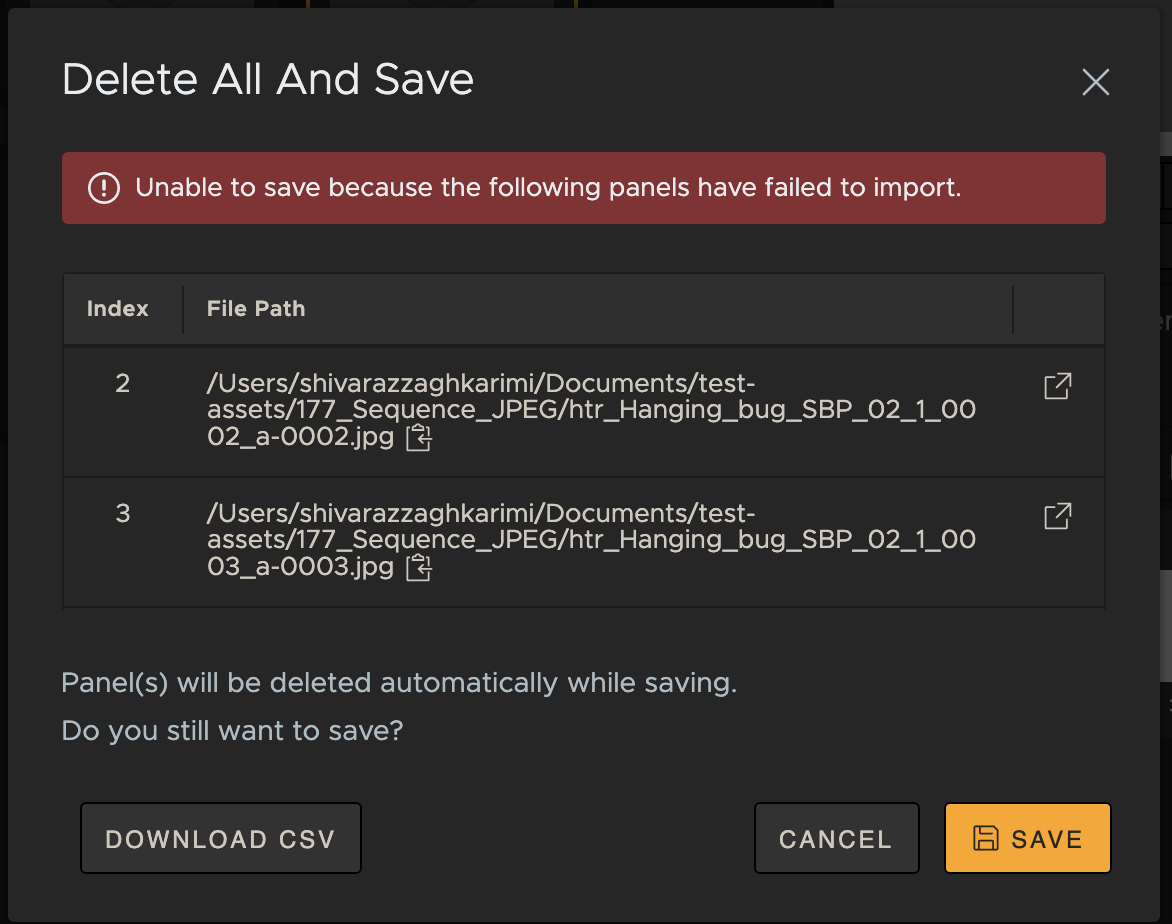The image size is (1172, 924).
Task: Click the 'Do you still want to save?' text
Action: pyautogui.click(x=232, y=731)
